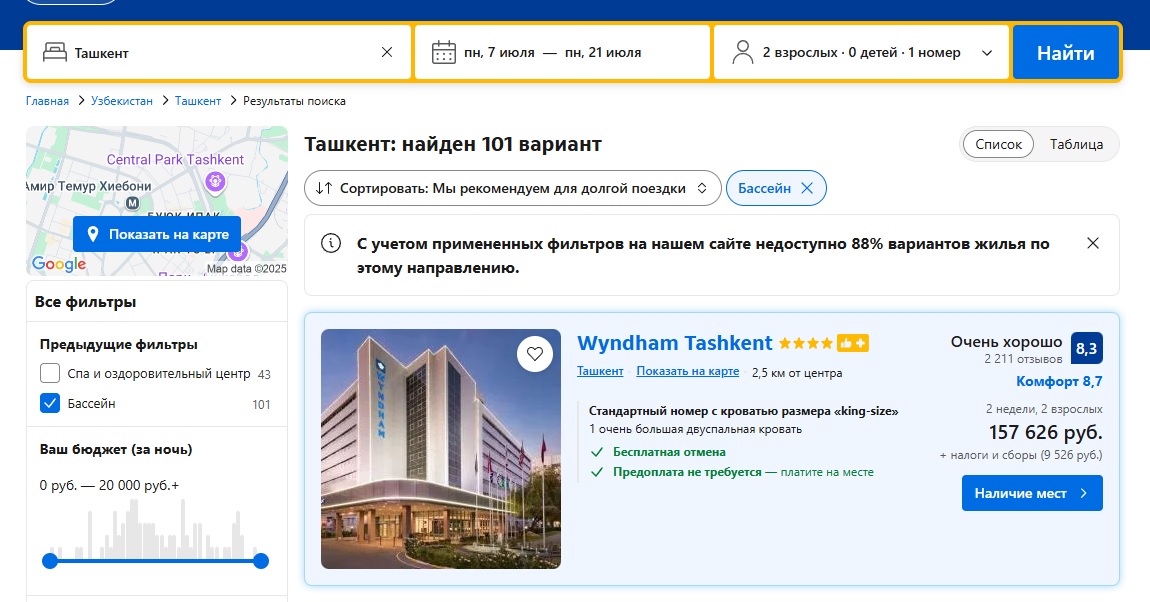Click Показать на карте map button
This screenshot has height=602, width=1150.
157,234
